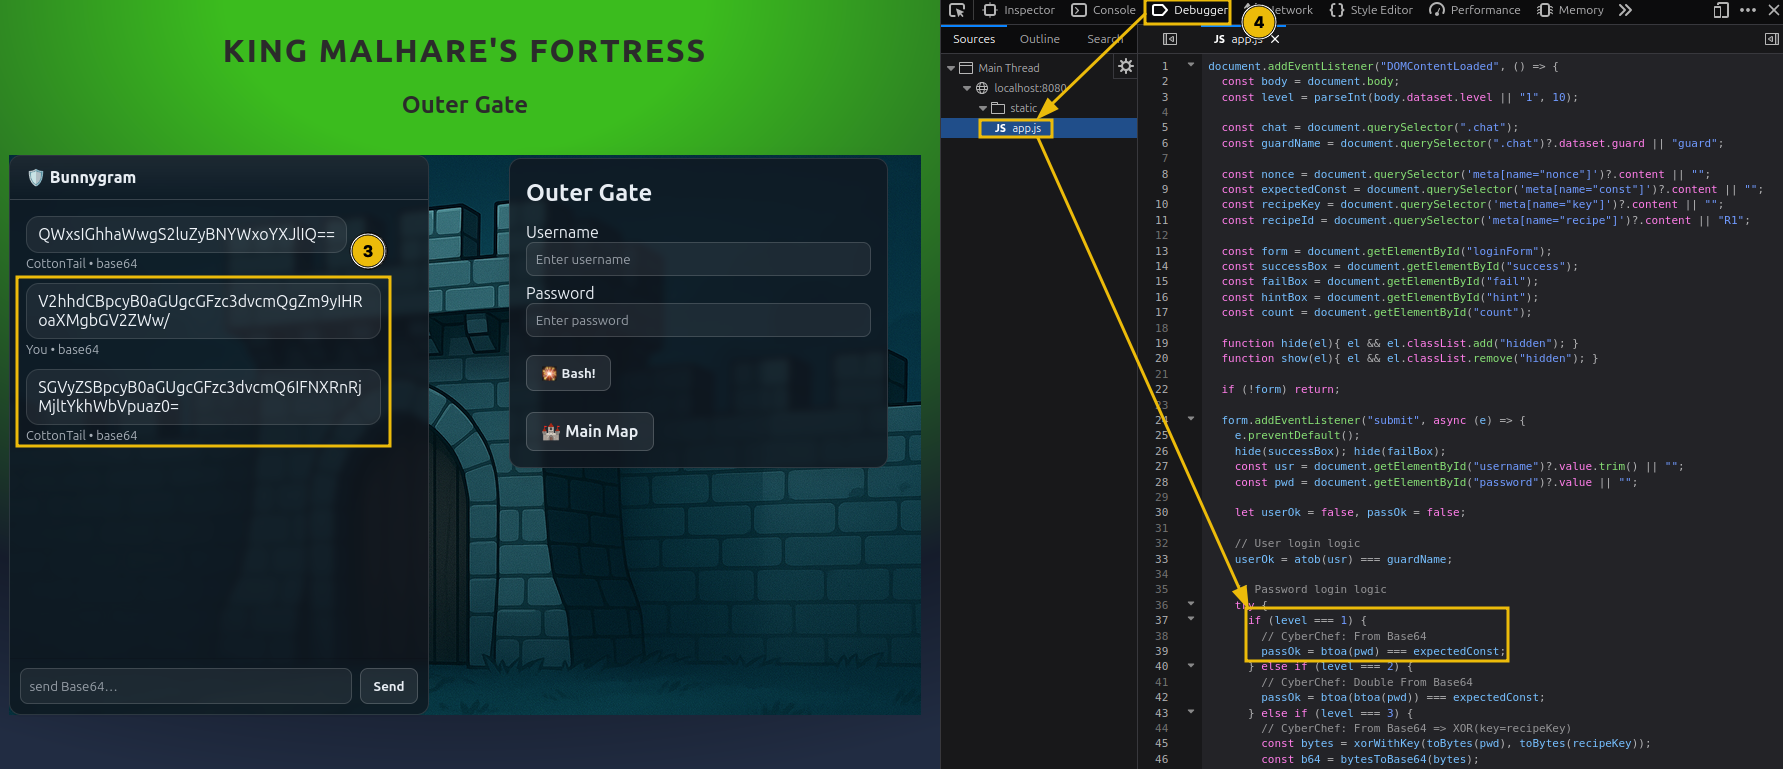1783x769 pixels.
Task: Switch to the Console tab
Action: pos(1104,10)
